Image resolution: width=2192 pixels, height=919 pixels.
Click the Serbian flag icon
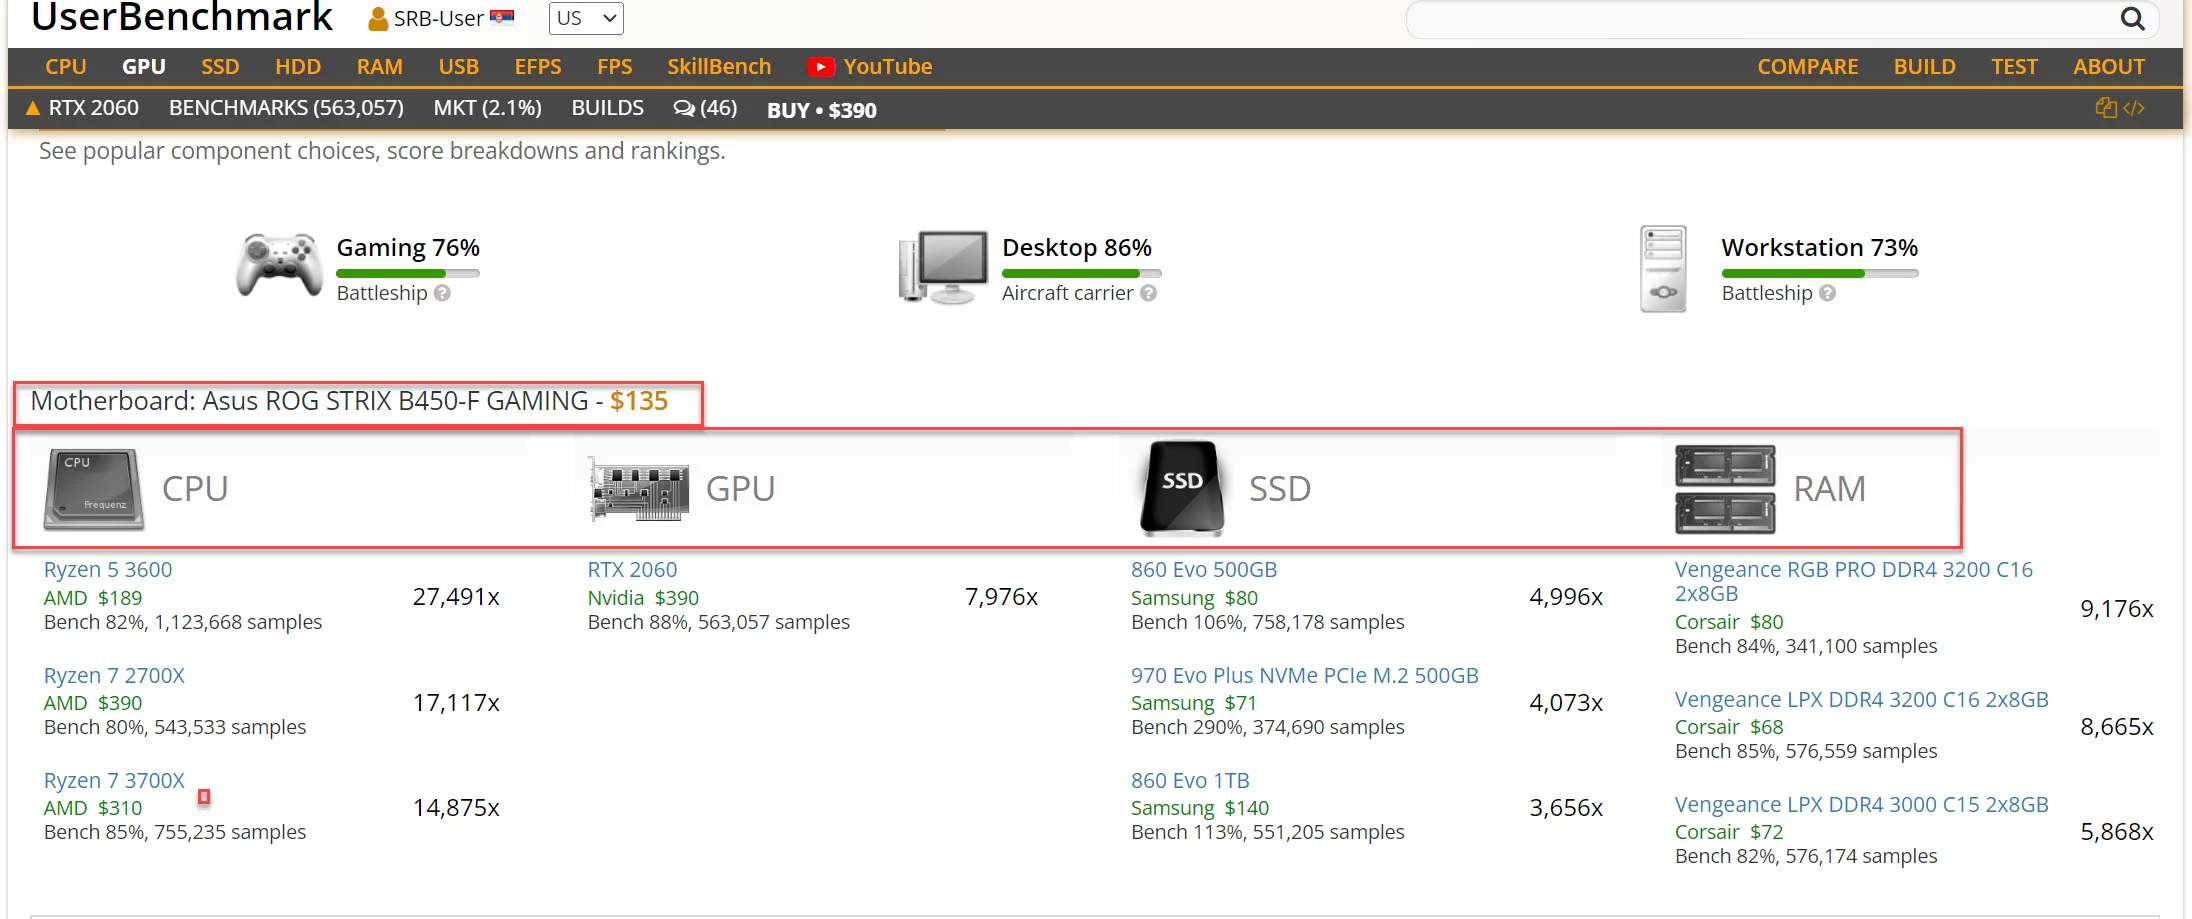502,17
